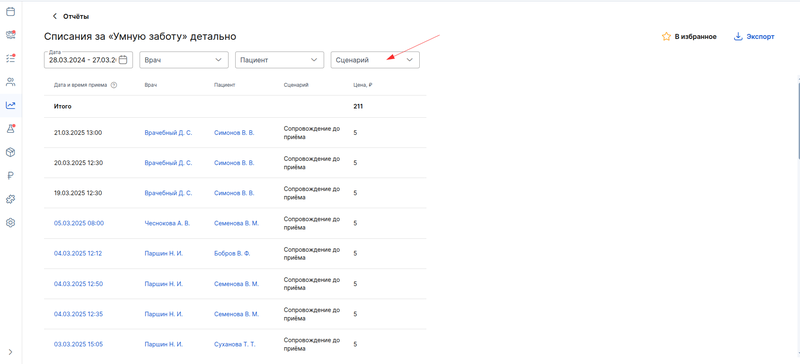Go back to Отчёты
Viewport: 800px width, 364px height.
click(x=71, y=16)
